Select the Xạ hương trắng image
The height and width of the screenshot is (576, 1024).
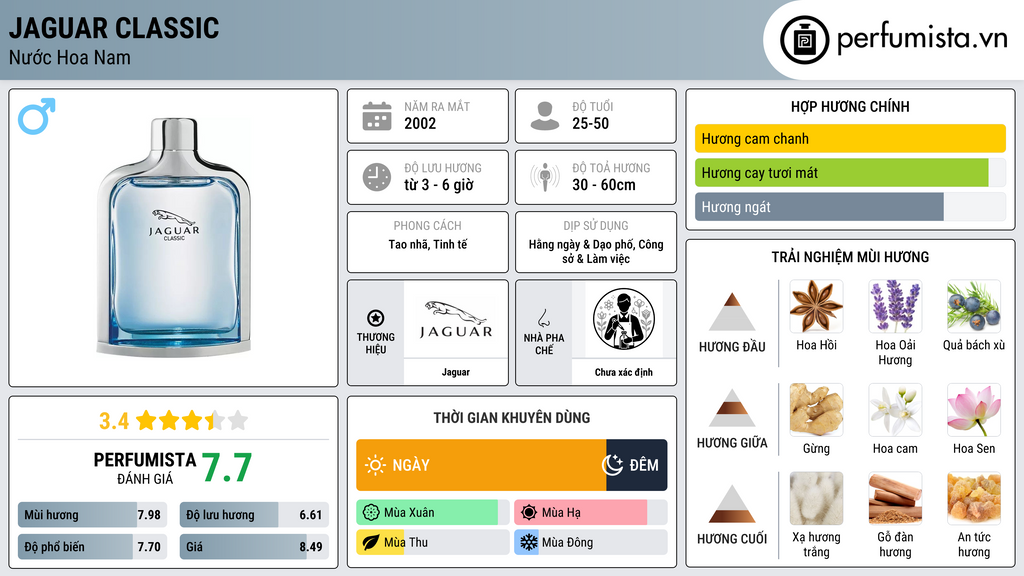[x=816, y=498]
